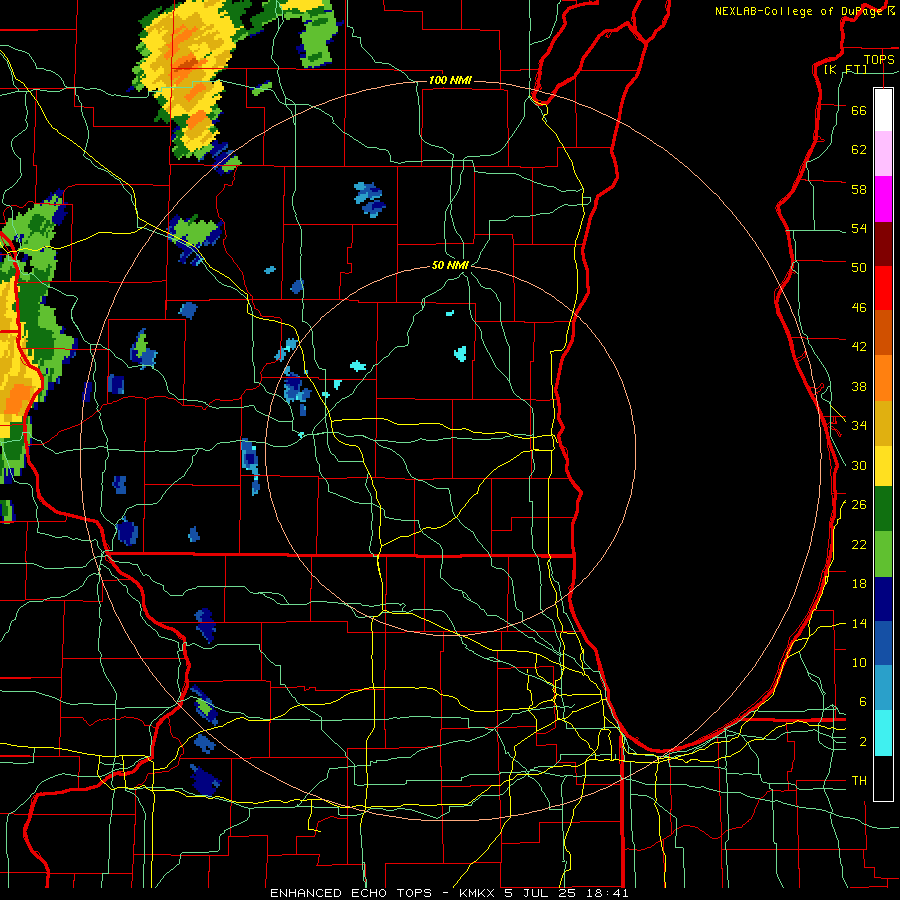Select the "10" legend value
This screenshot has height=900, width=900.
click(859, 662)
